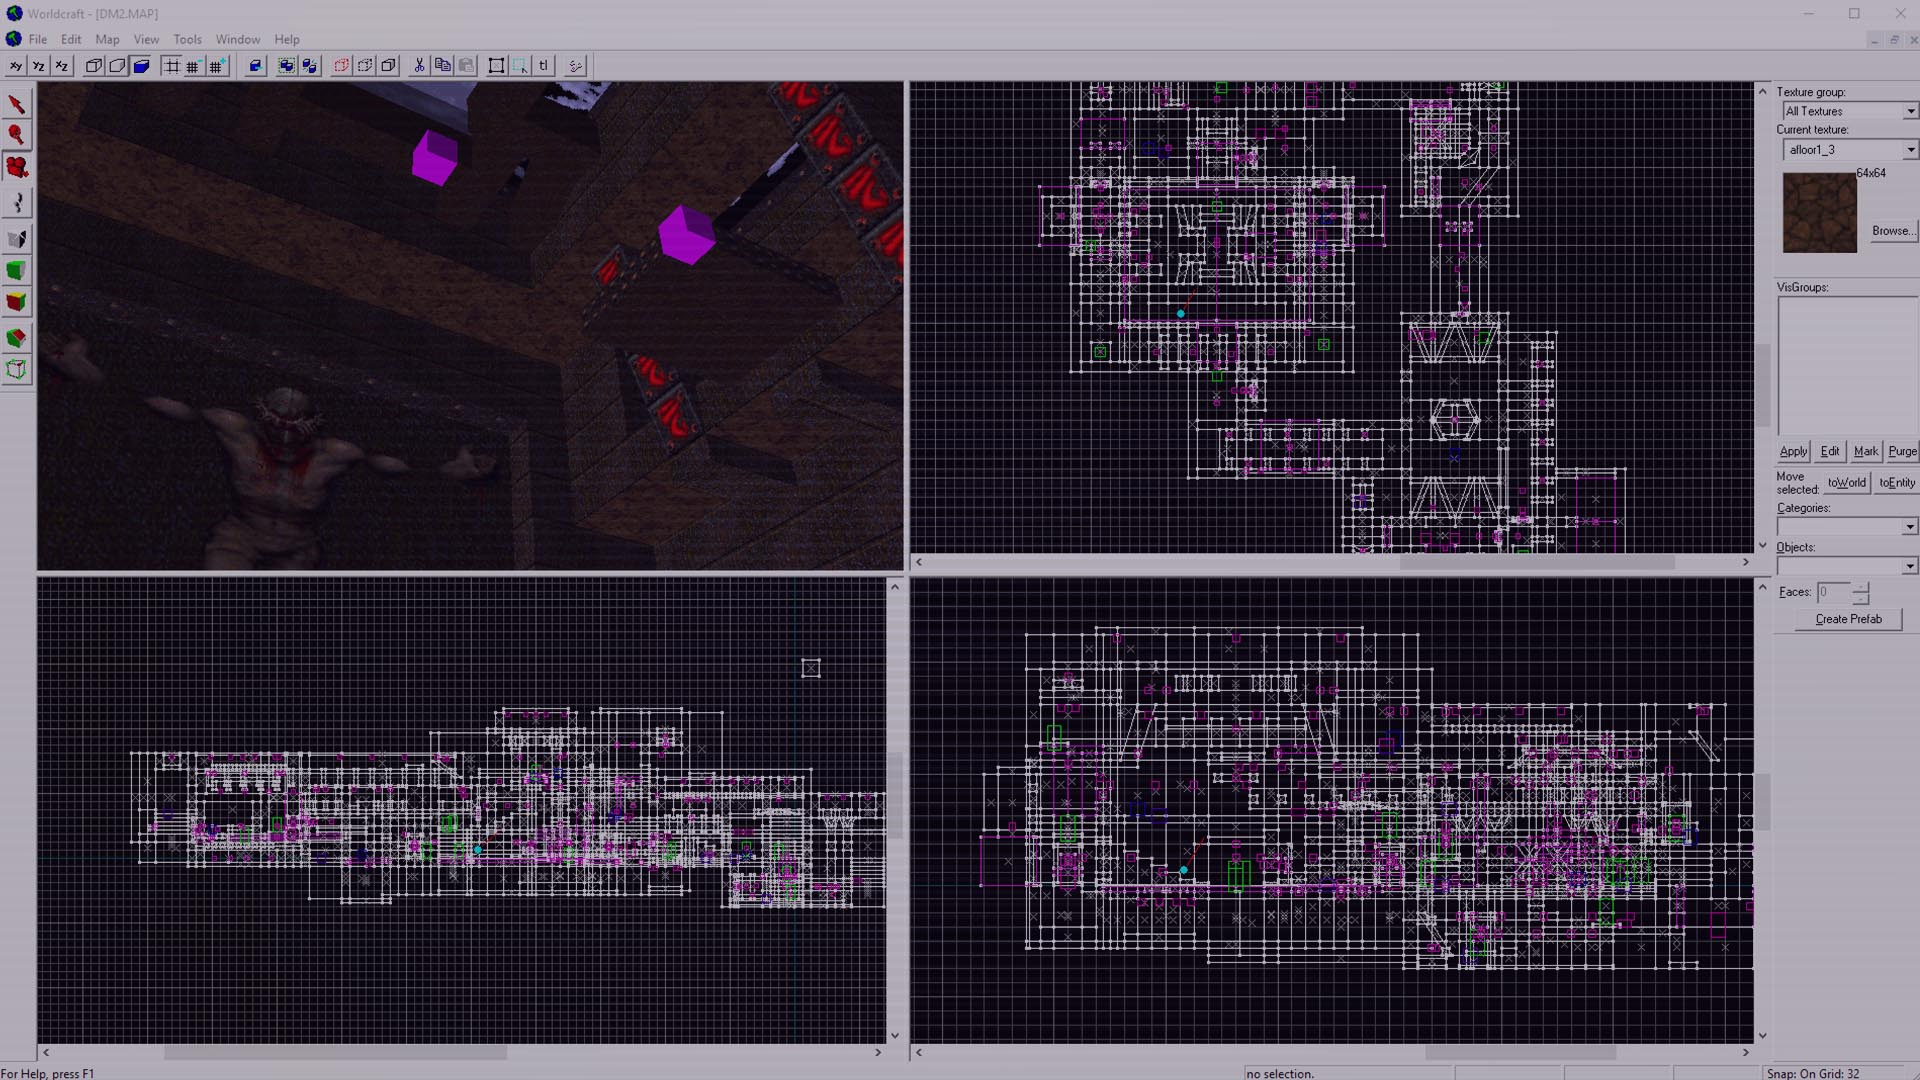Click the VisGroups Apply button
1920x1080 pixels.
[x=1794, y=452]
